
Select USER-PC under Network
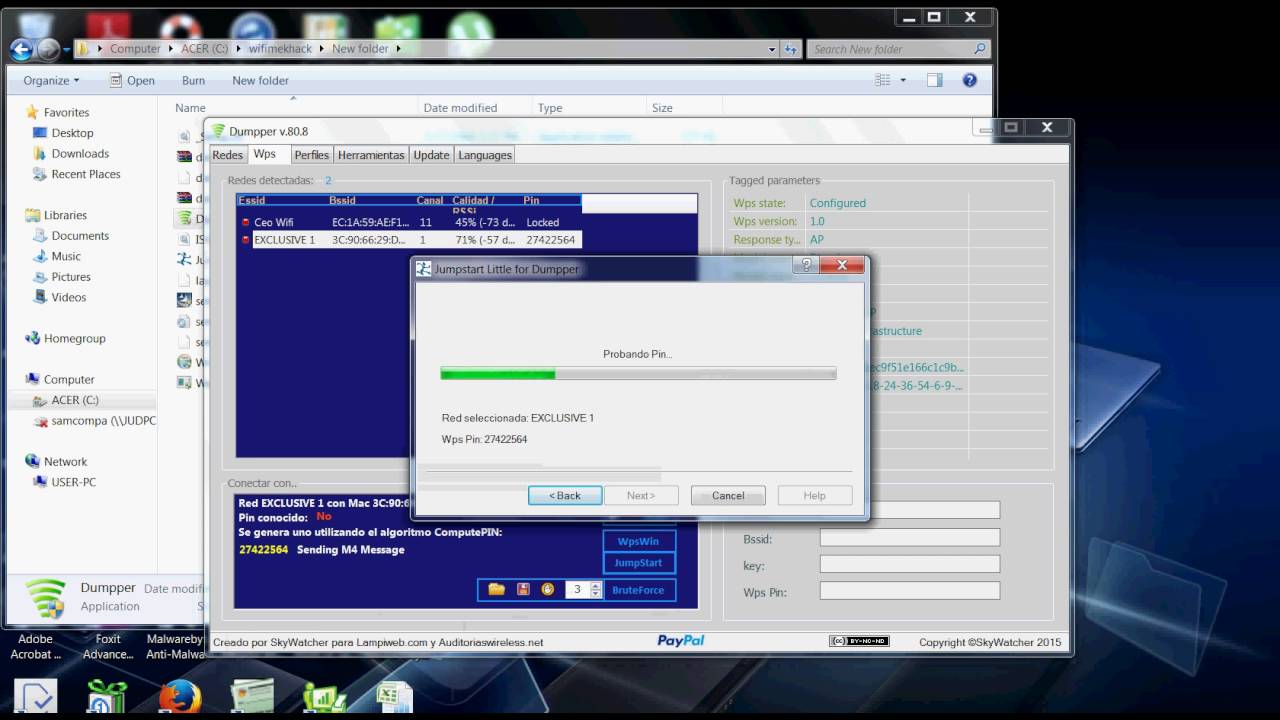pos(73,482)
